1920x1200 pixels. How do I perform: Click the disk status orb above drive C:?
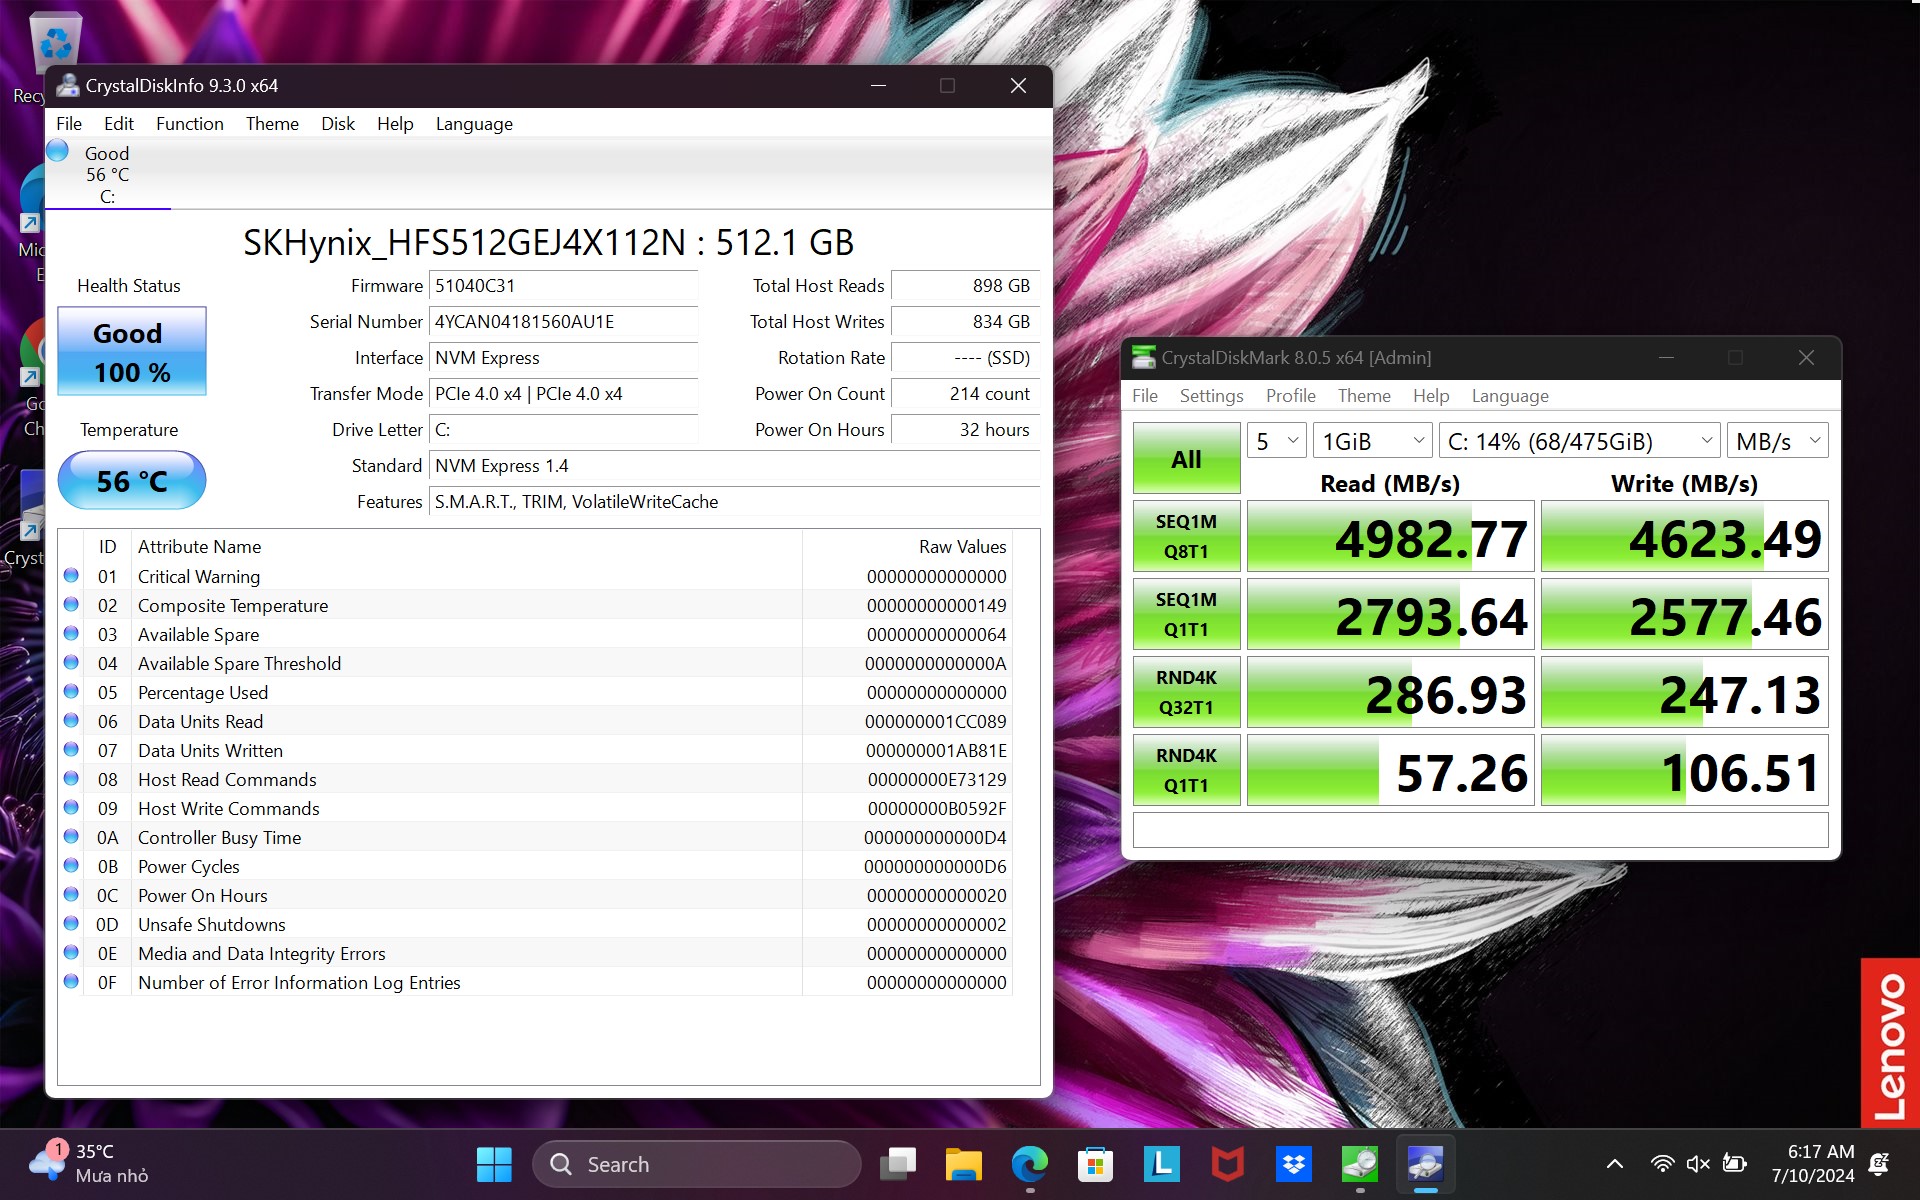pyautogui.click(x=58, y=151)
